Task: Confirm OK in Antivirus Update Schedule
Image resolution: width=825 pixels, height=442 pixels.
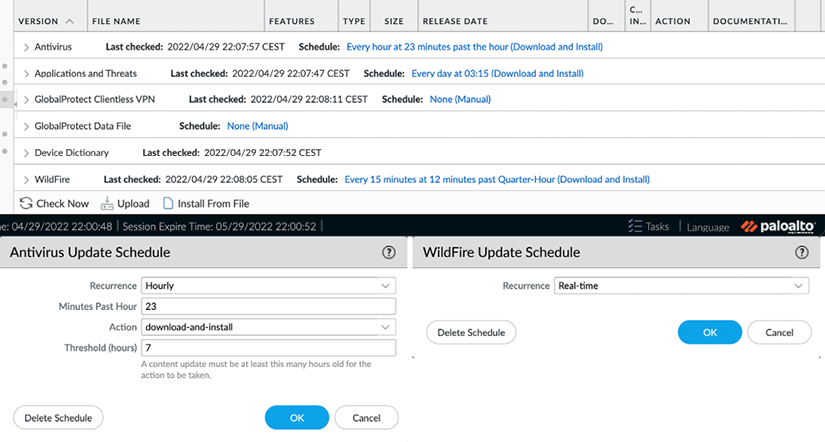Action: 297,418
